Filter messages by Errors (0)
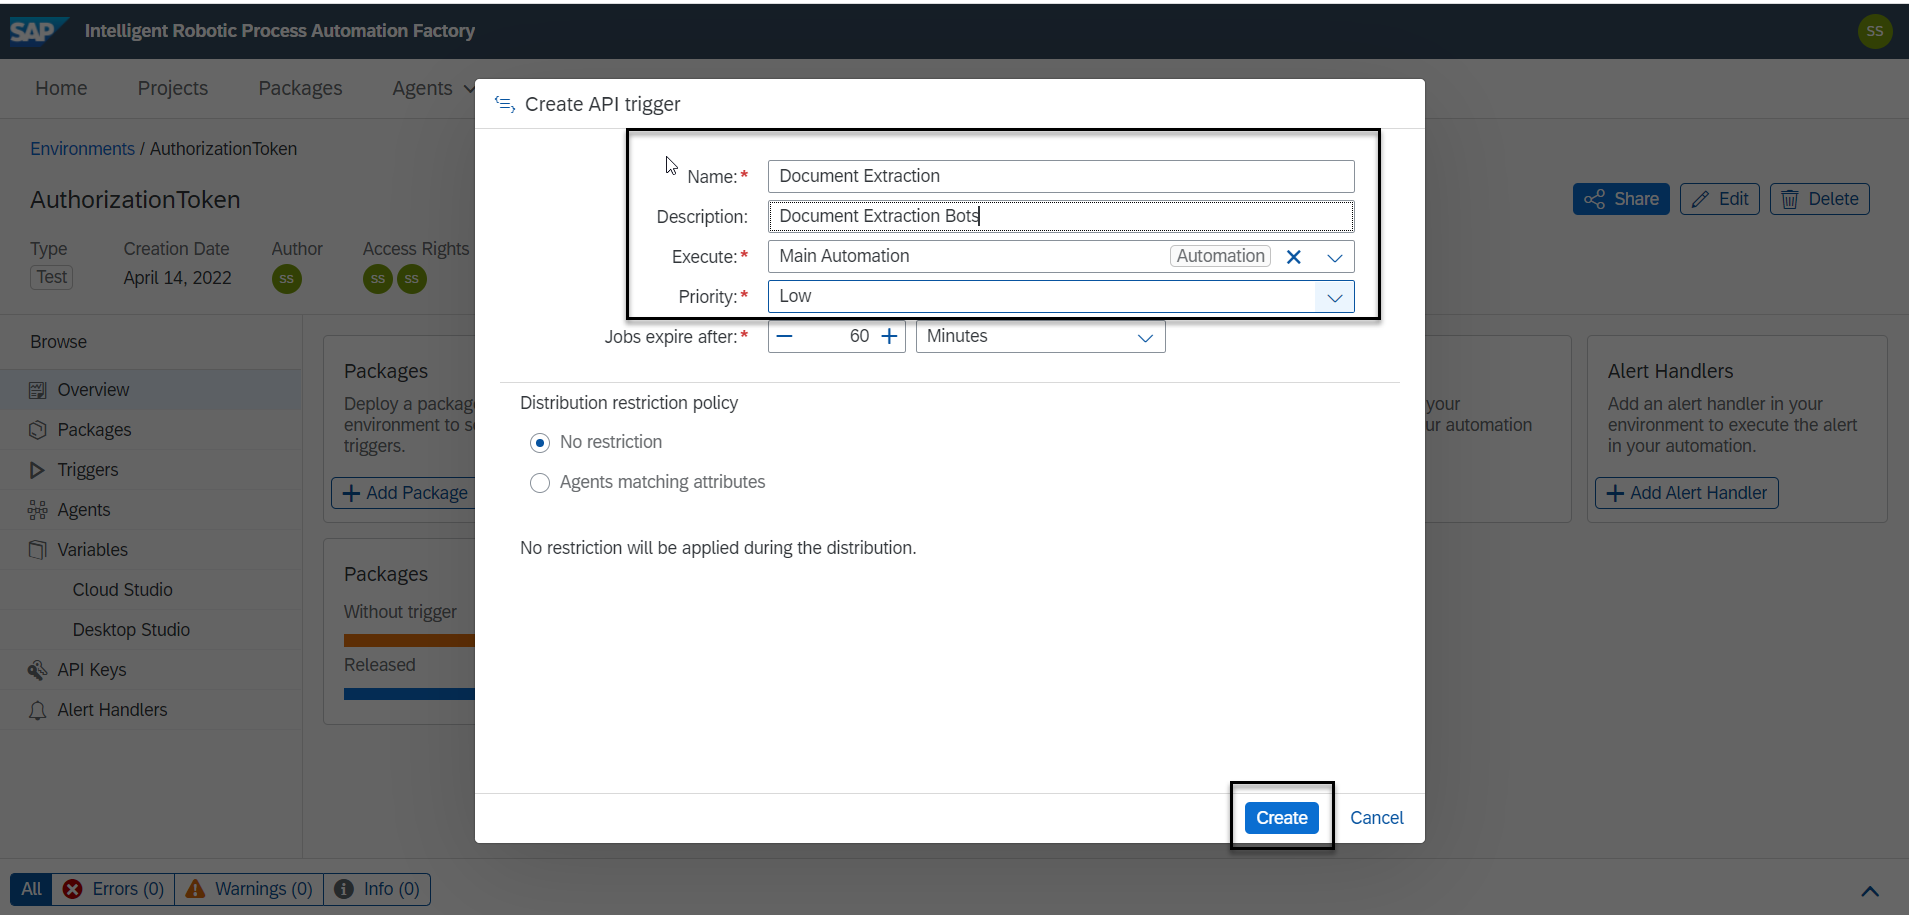The image size is (1909, 915). click(x=113, y=889)
